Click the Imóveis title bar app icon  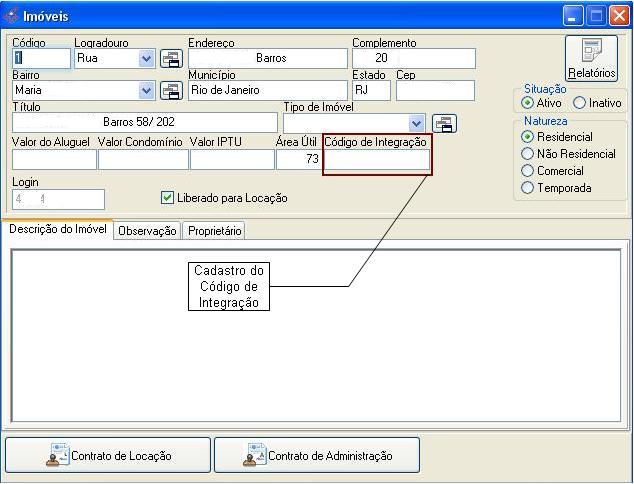click(12, 16)
